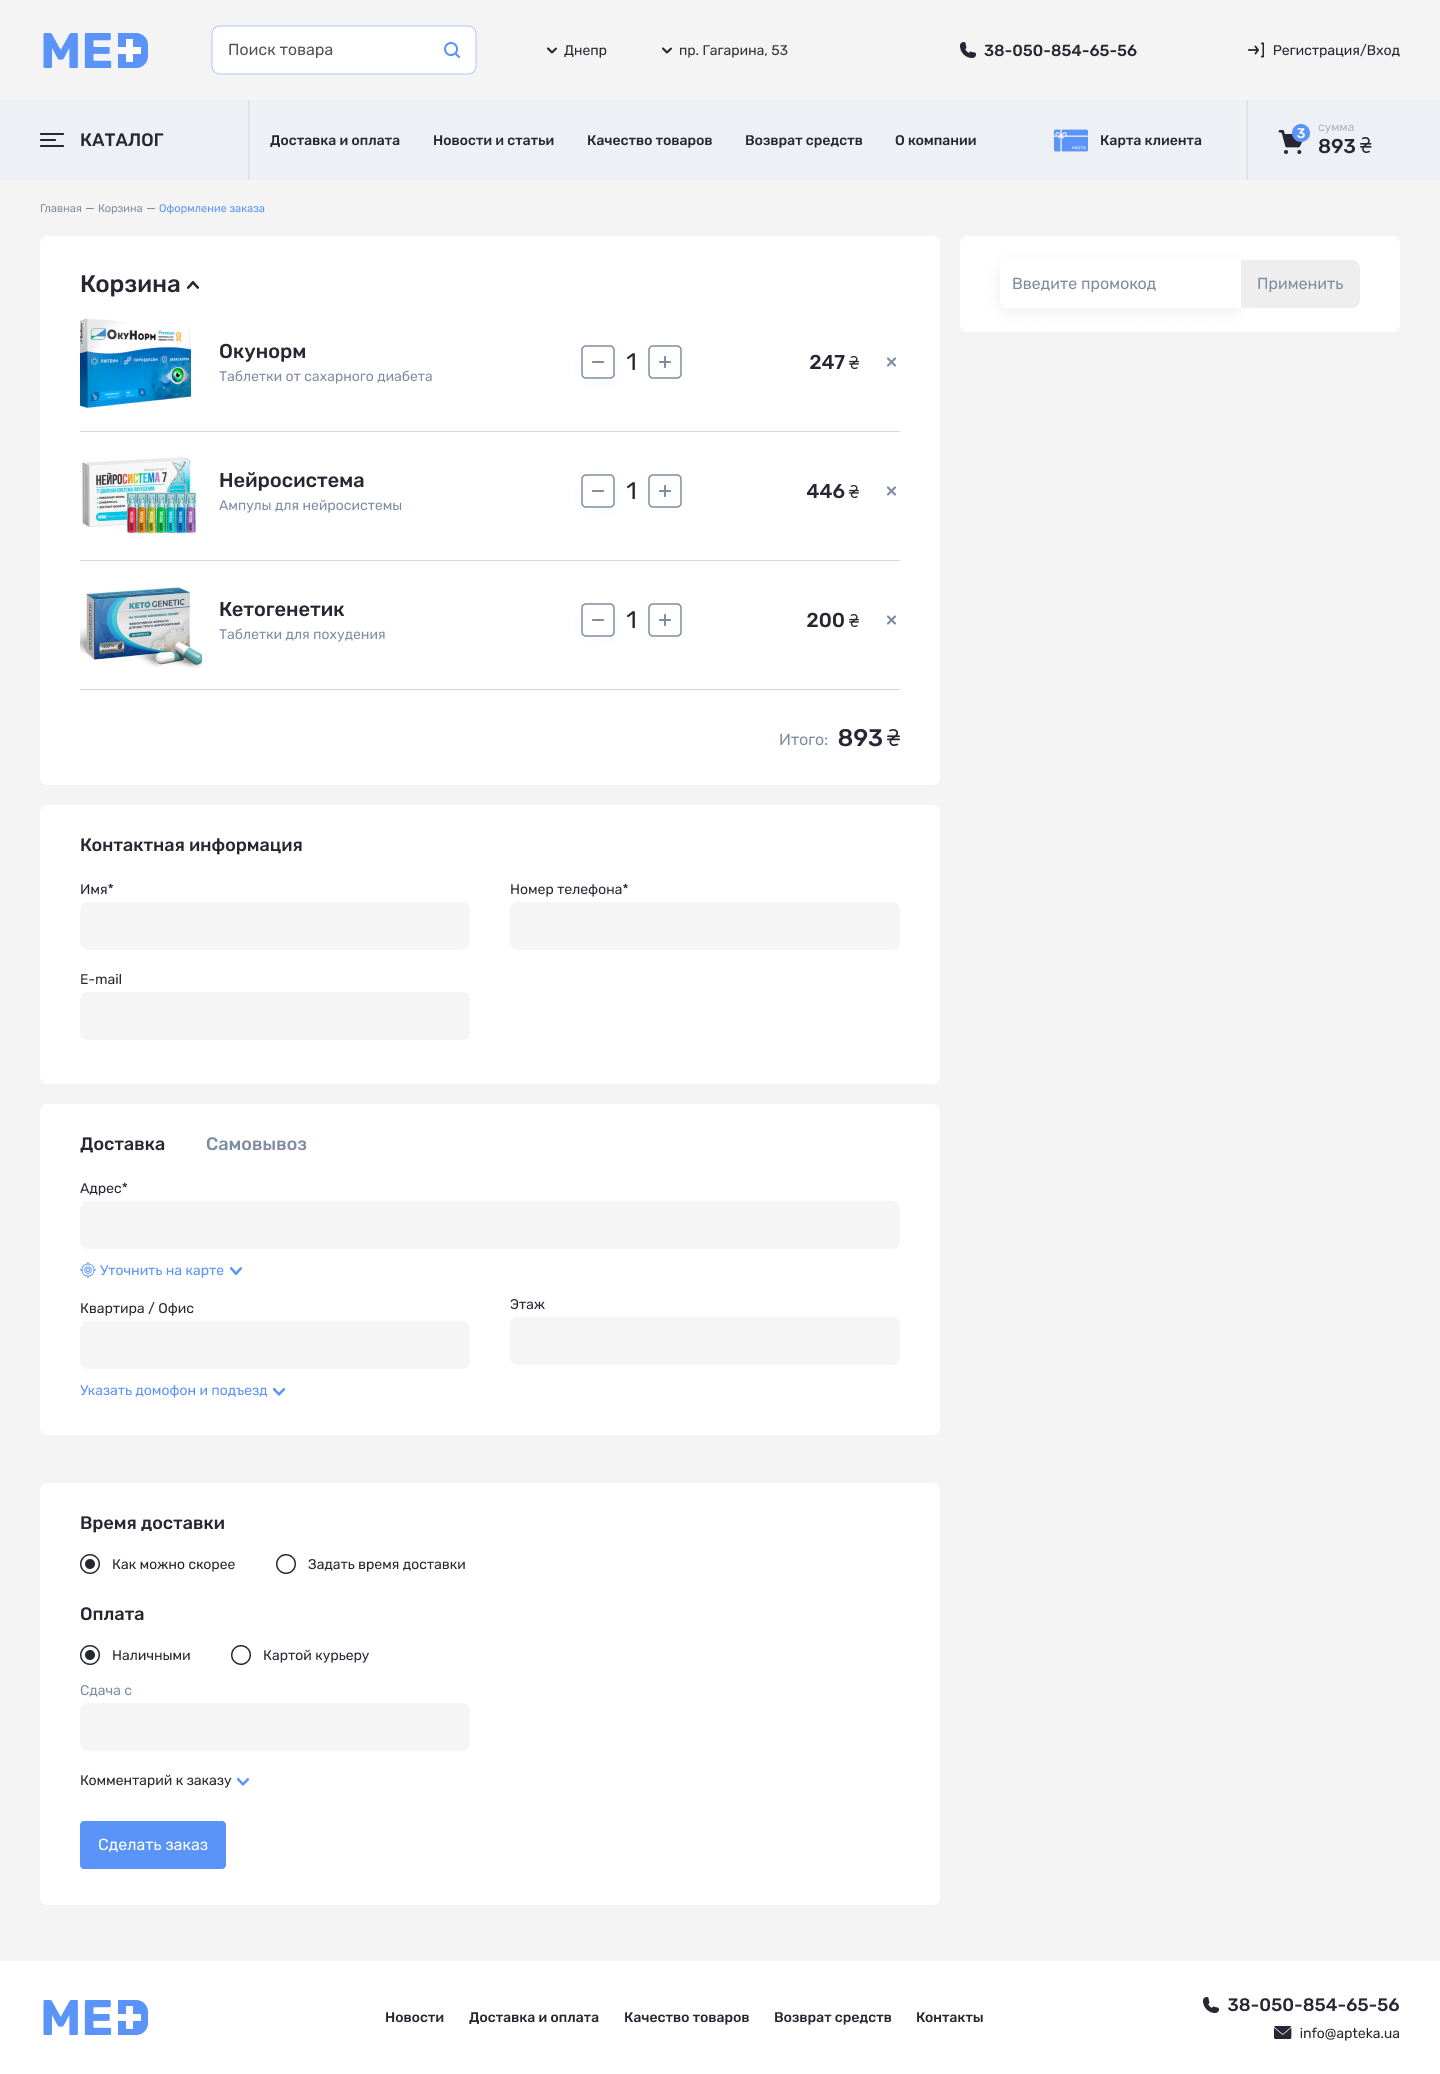
Task: Expand Уточнить на карте section
Action: pyautogui.click(x=162, y=1270)
